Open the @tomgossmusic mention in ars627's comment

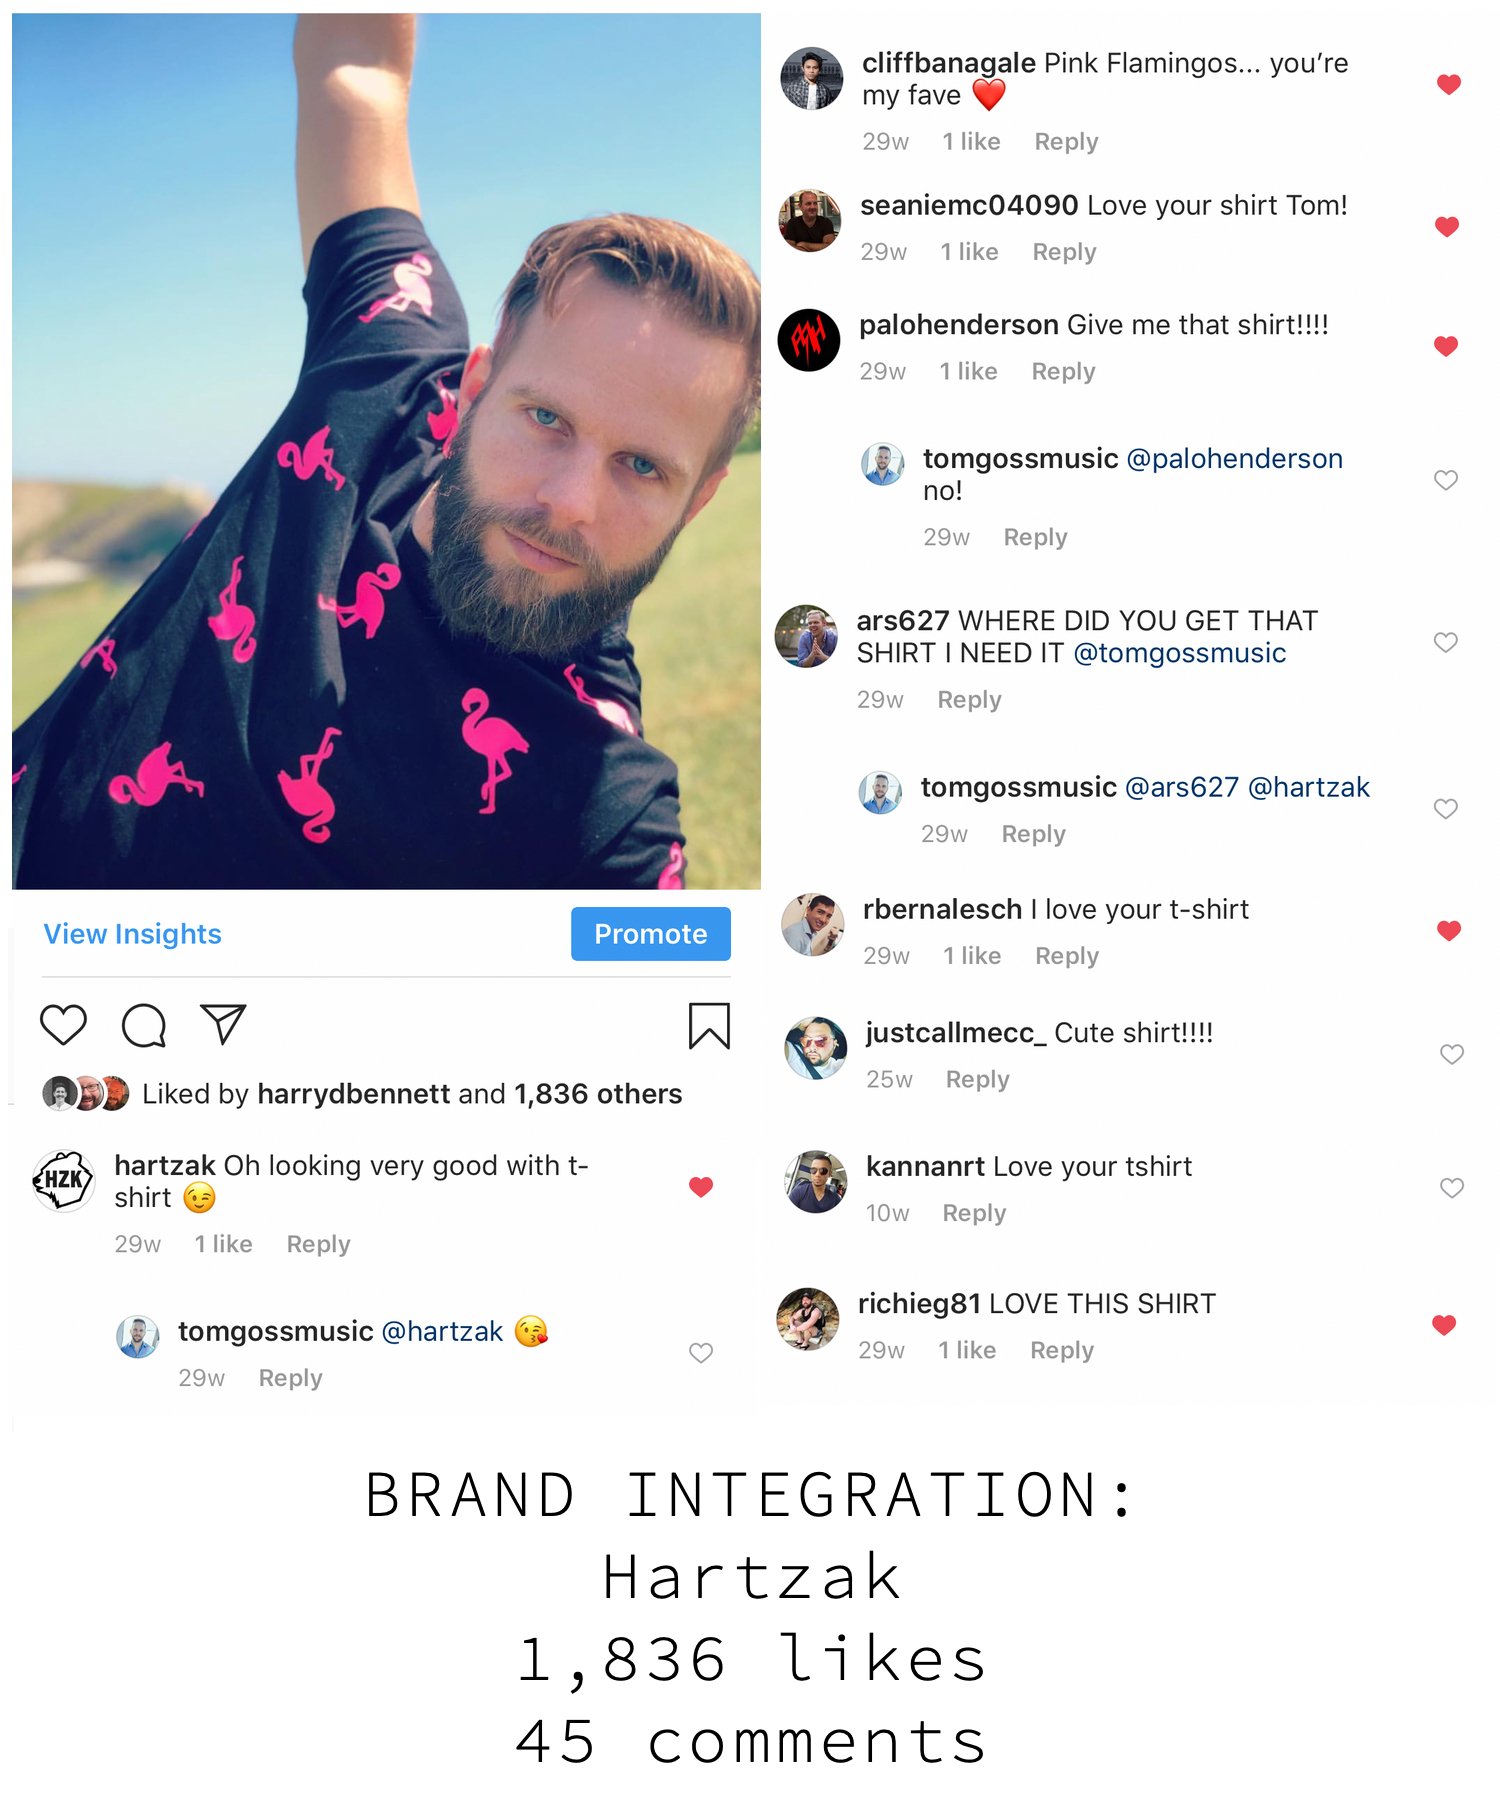click(x=1180, y=653)
